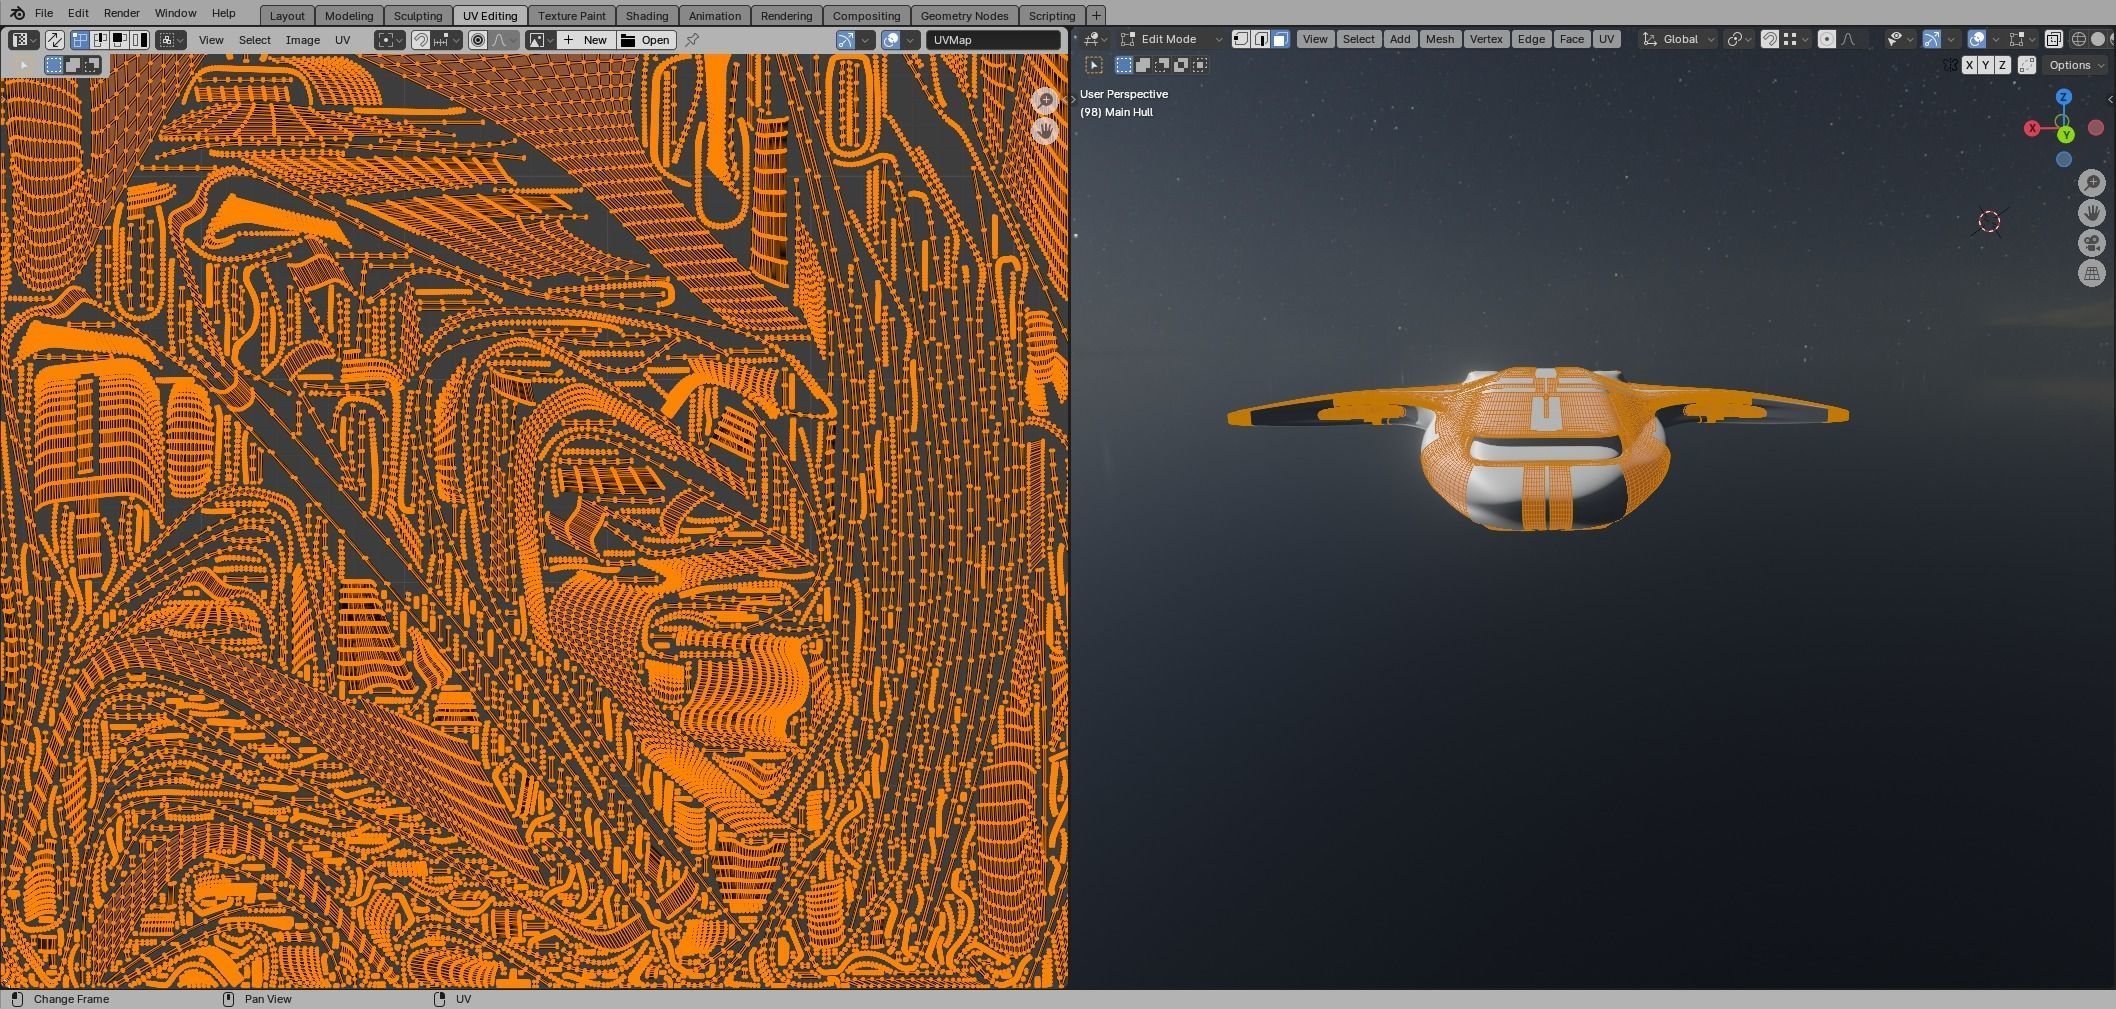This screenshot has height=1009, width=2116.
Task: Open the File menu
Action: pyautogui.click(x=44, y=13)
